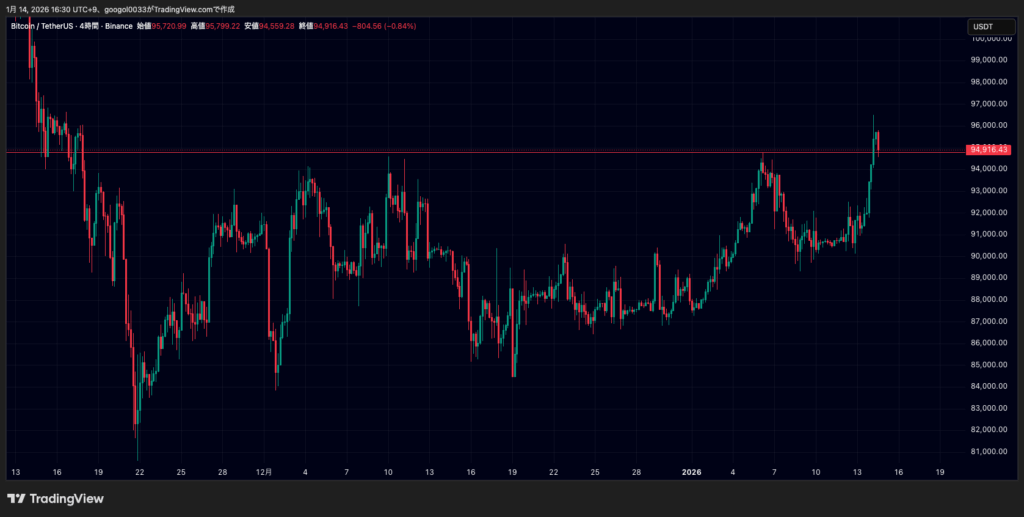Select the red 94,916.43 price label
This screenshot has height=517, width=1024.
(988, 150)
